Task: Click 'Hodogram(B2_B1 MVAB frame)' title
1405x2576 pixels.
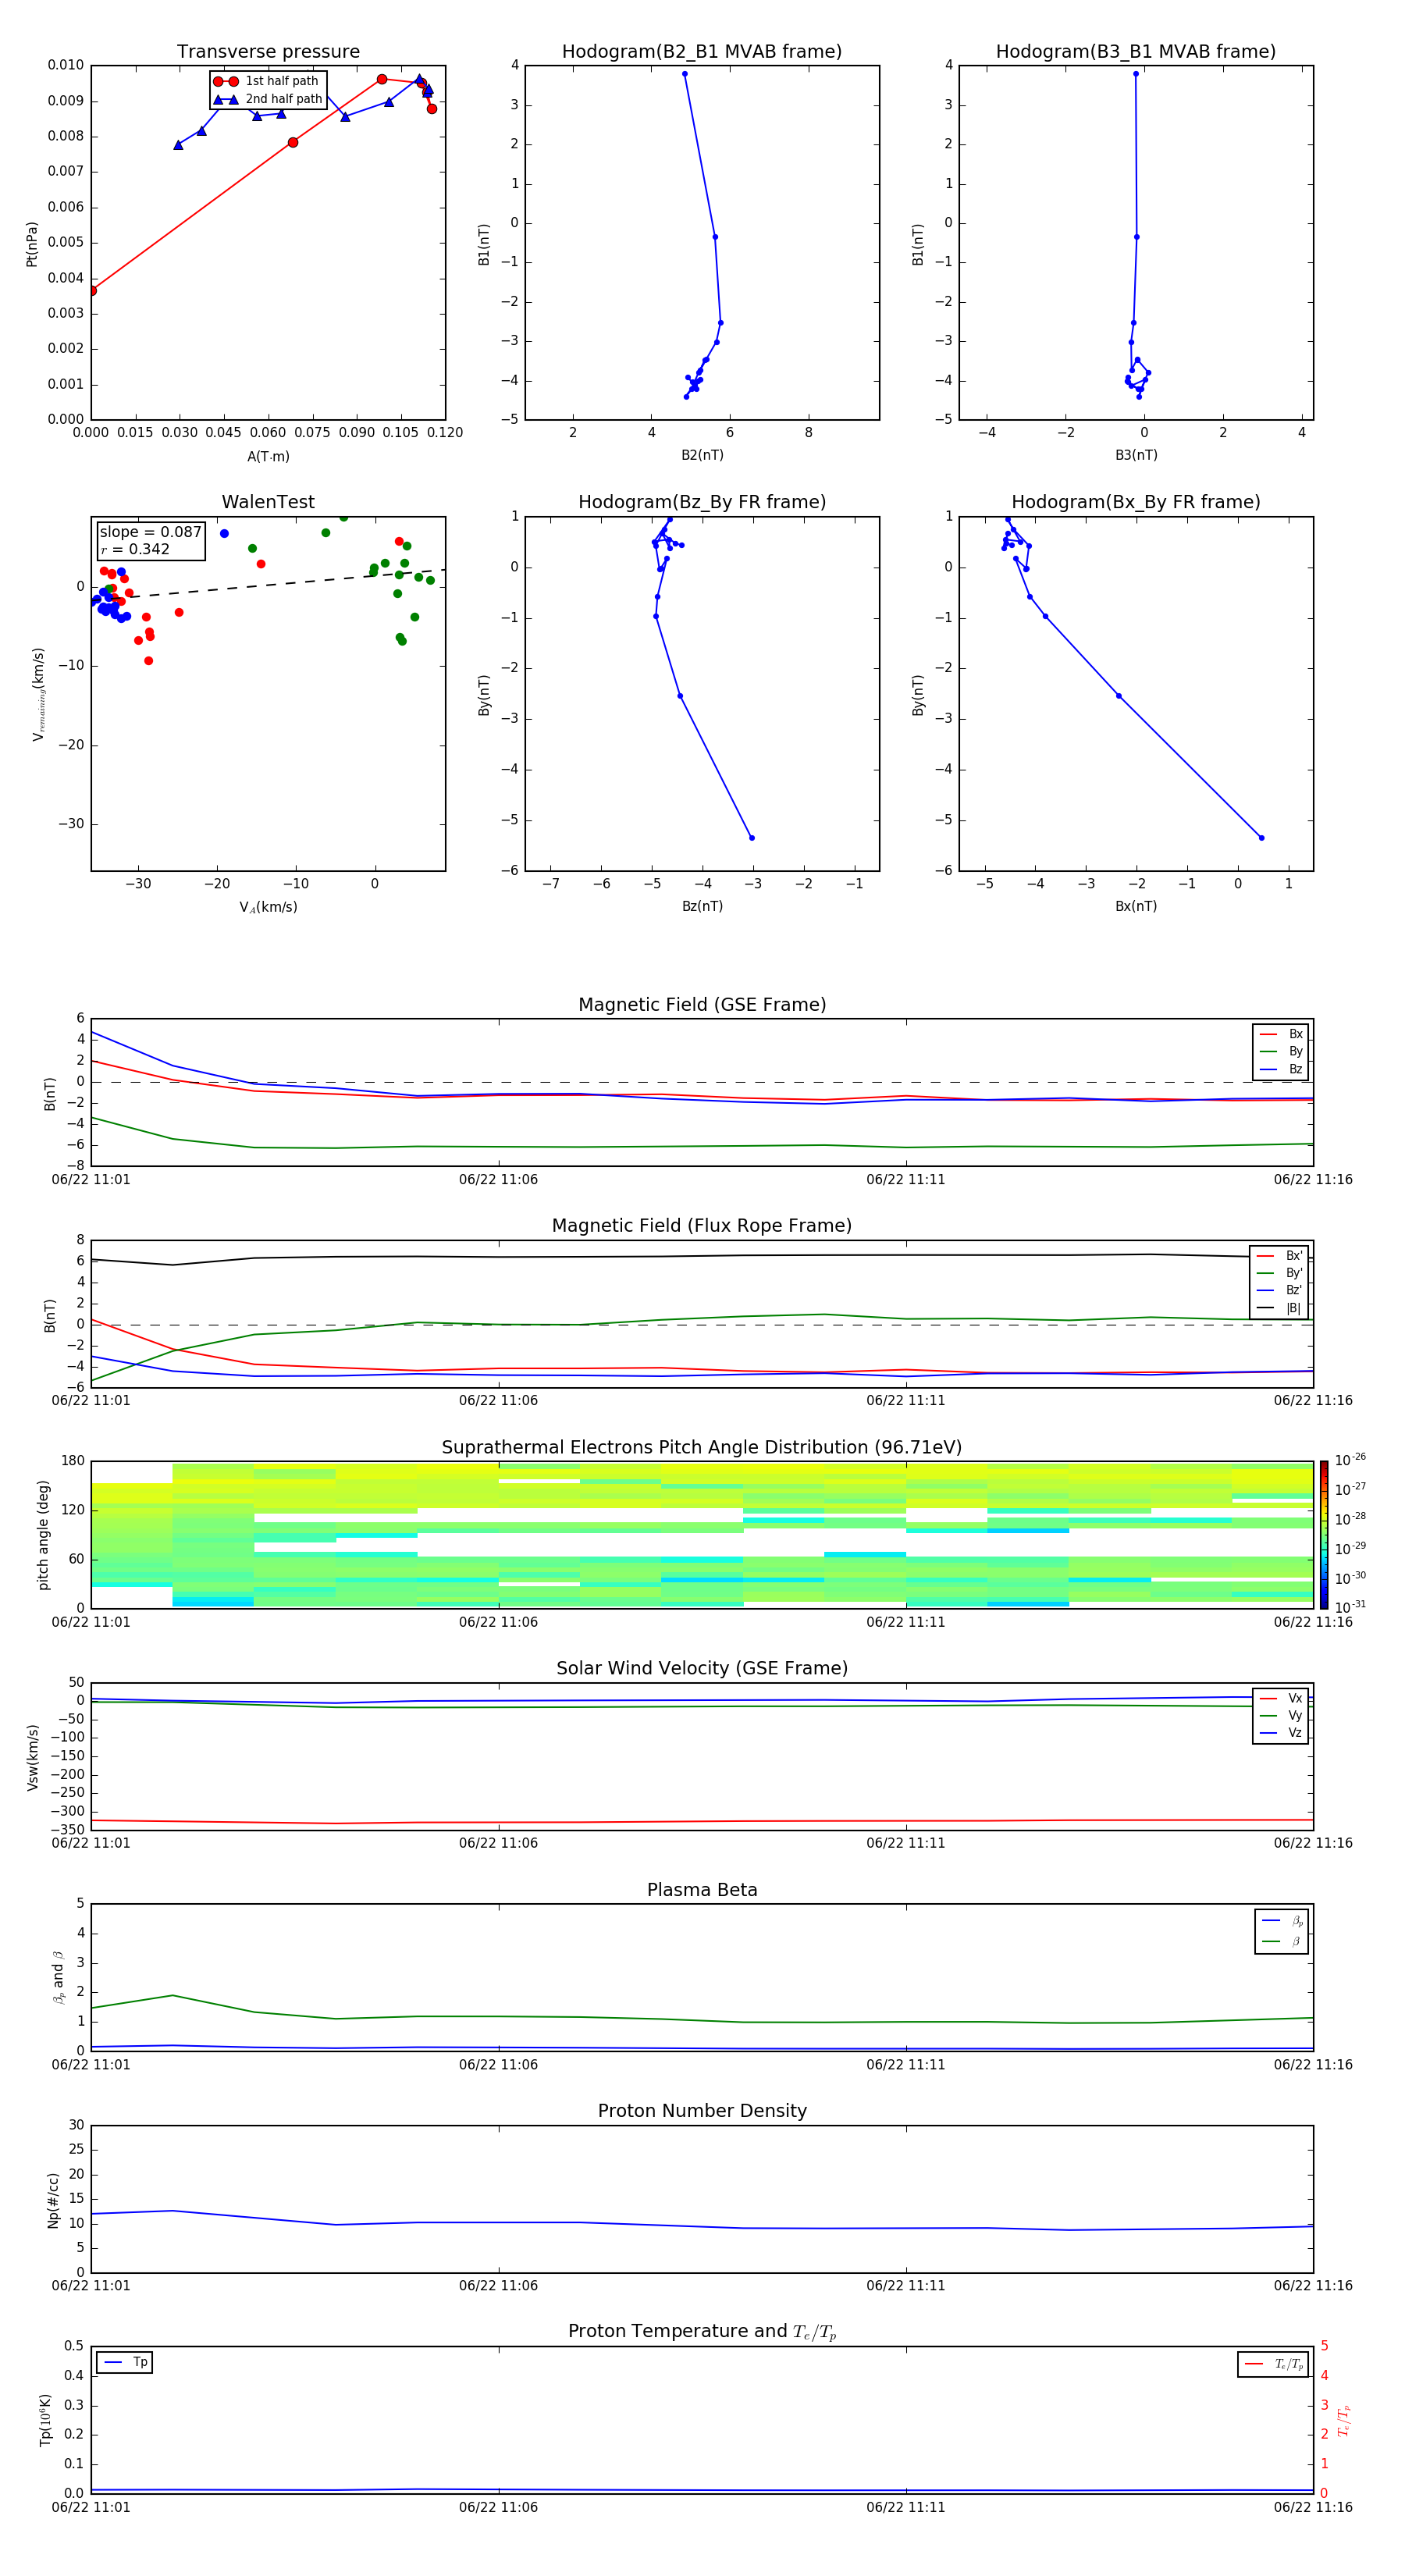Action: tap(702, 52)
